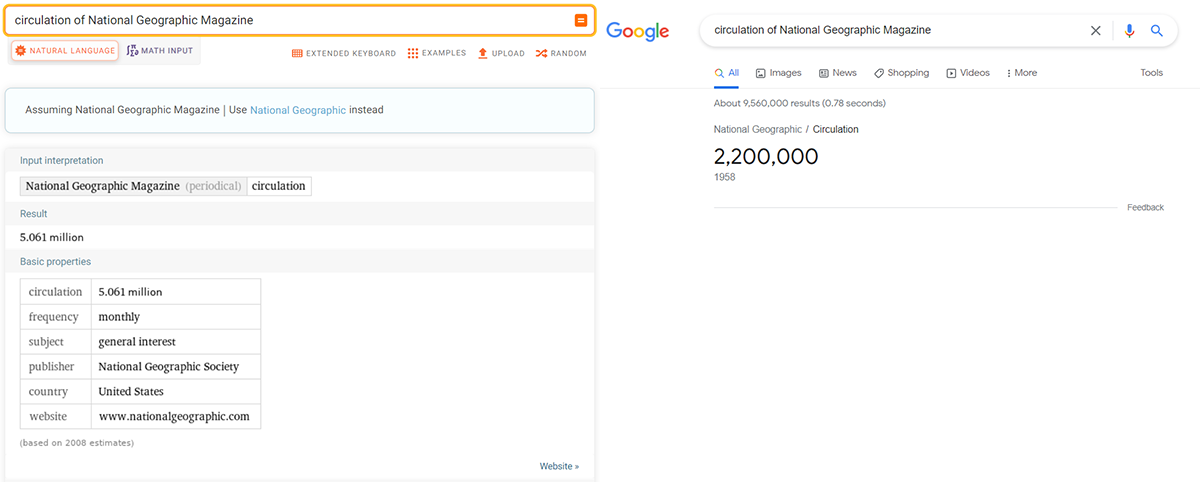This screenshot has width=1200, height=482.
Task: Click the Feedback link
Action: pos(1145,208)
